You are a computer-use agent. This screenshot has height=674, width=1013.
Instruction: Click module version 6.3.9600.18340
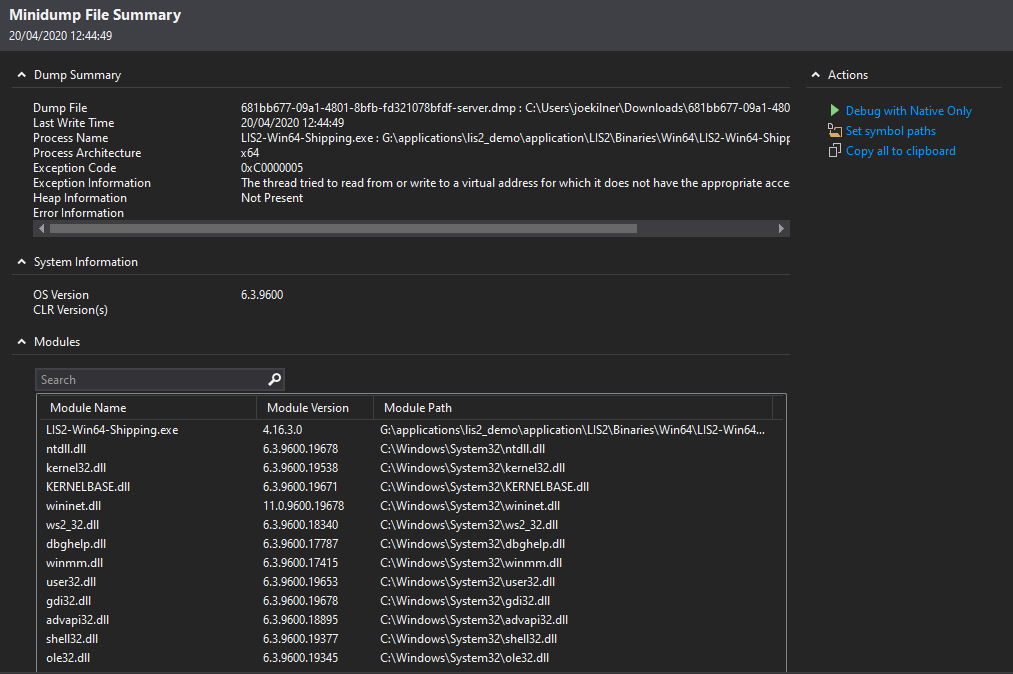[300, 525]
